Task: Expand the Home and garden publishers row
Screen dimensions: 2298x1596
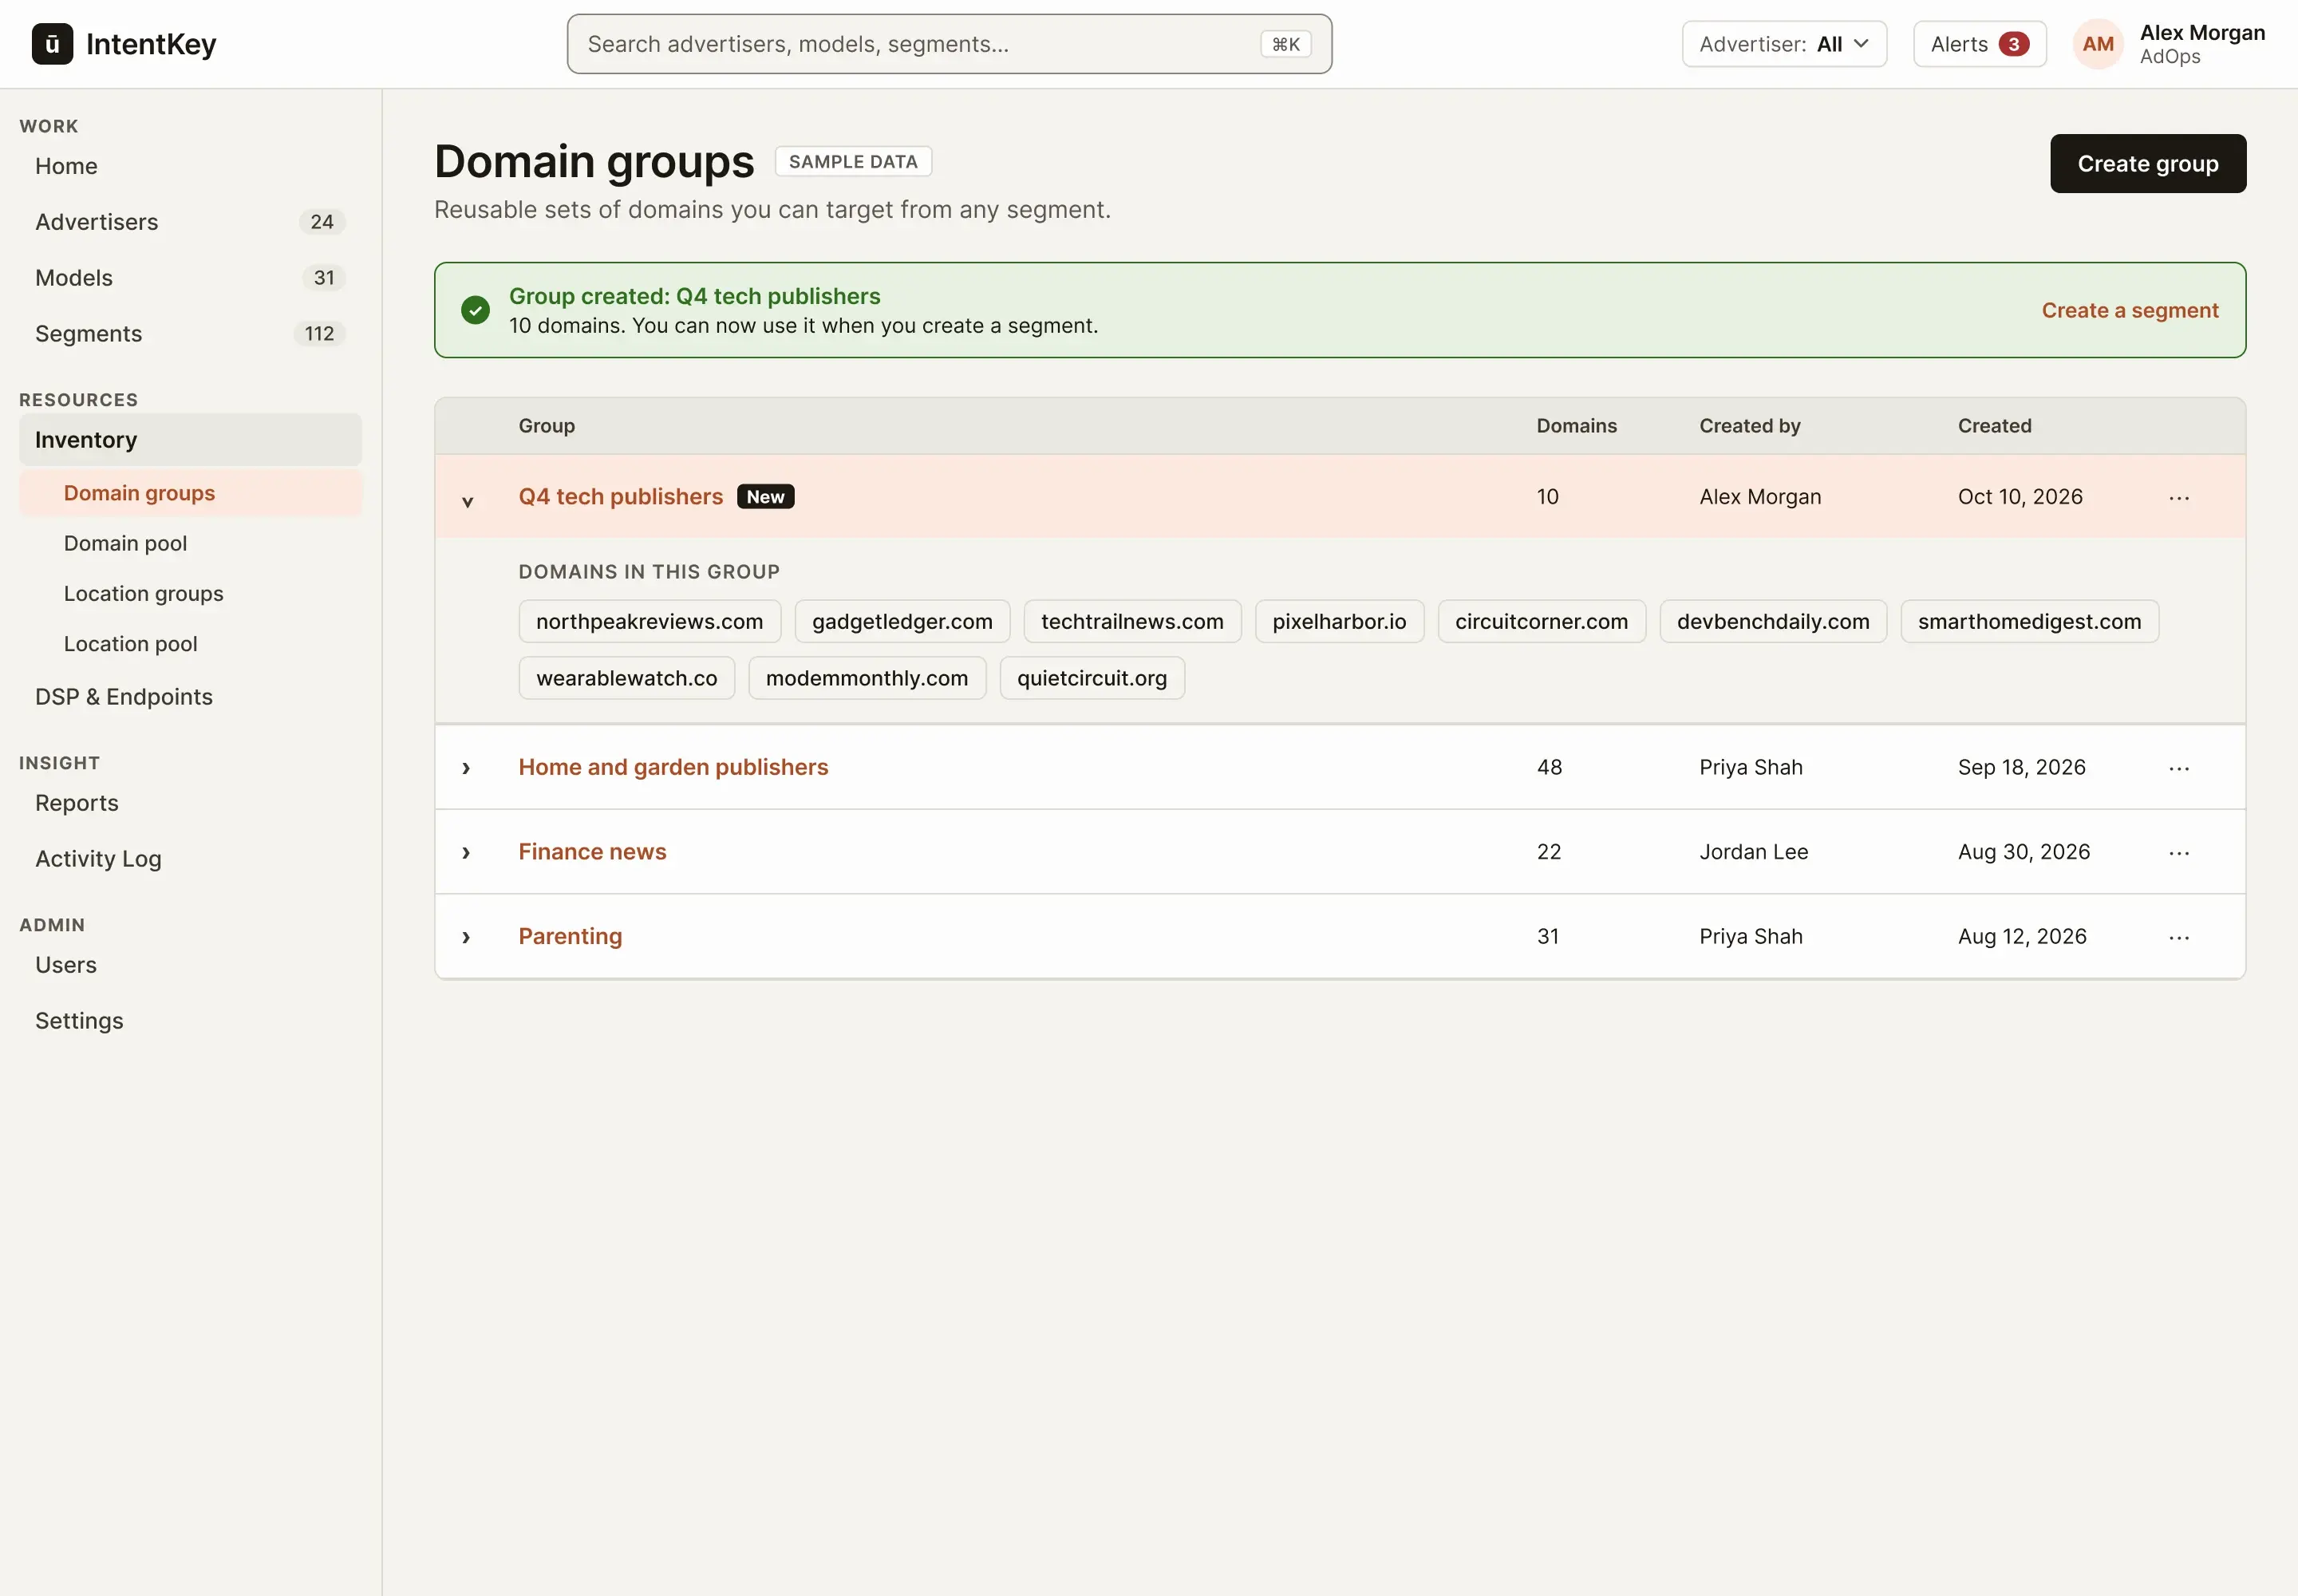Action: [466, 768]
